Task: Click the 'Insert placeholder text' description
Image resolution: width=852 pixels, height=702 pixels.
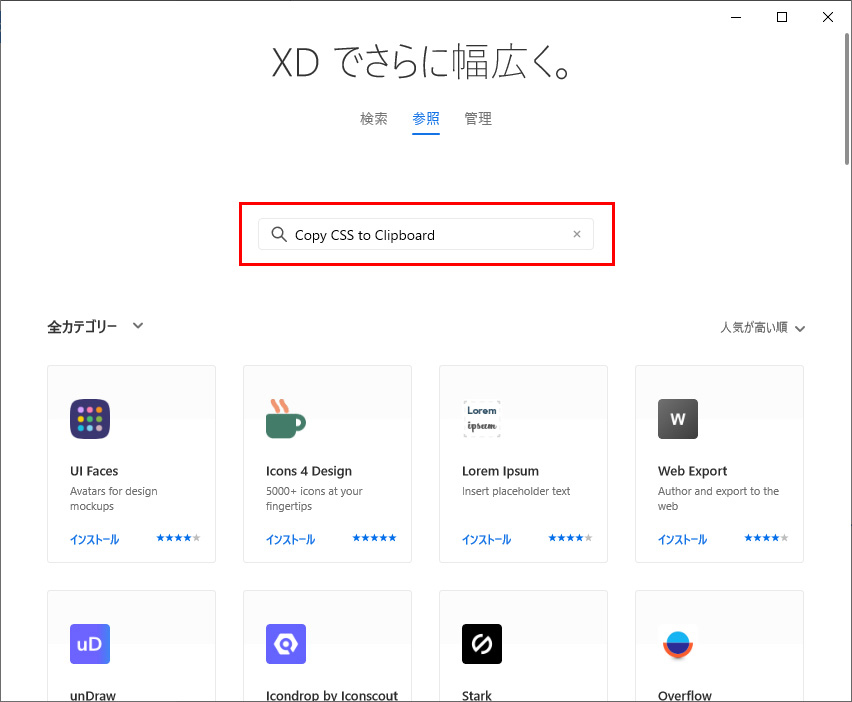Action: 516,491
